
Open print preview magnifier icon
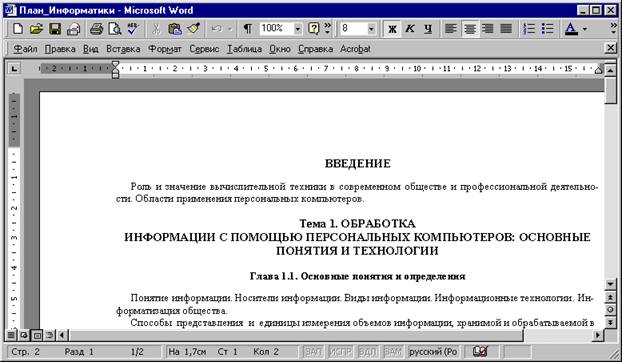point(115,29)
